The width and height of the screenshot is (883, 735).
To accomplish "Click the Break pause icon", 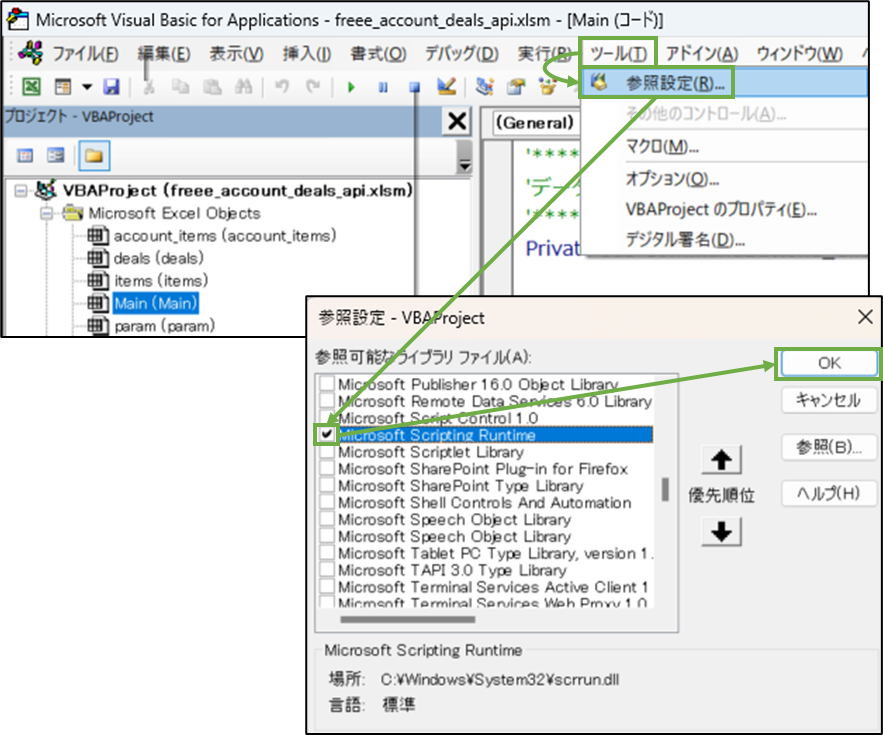I will [383, 87].
